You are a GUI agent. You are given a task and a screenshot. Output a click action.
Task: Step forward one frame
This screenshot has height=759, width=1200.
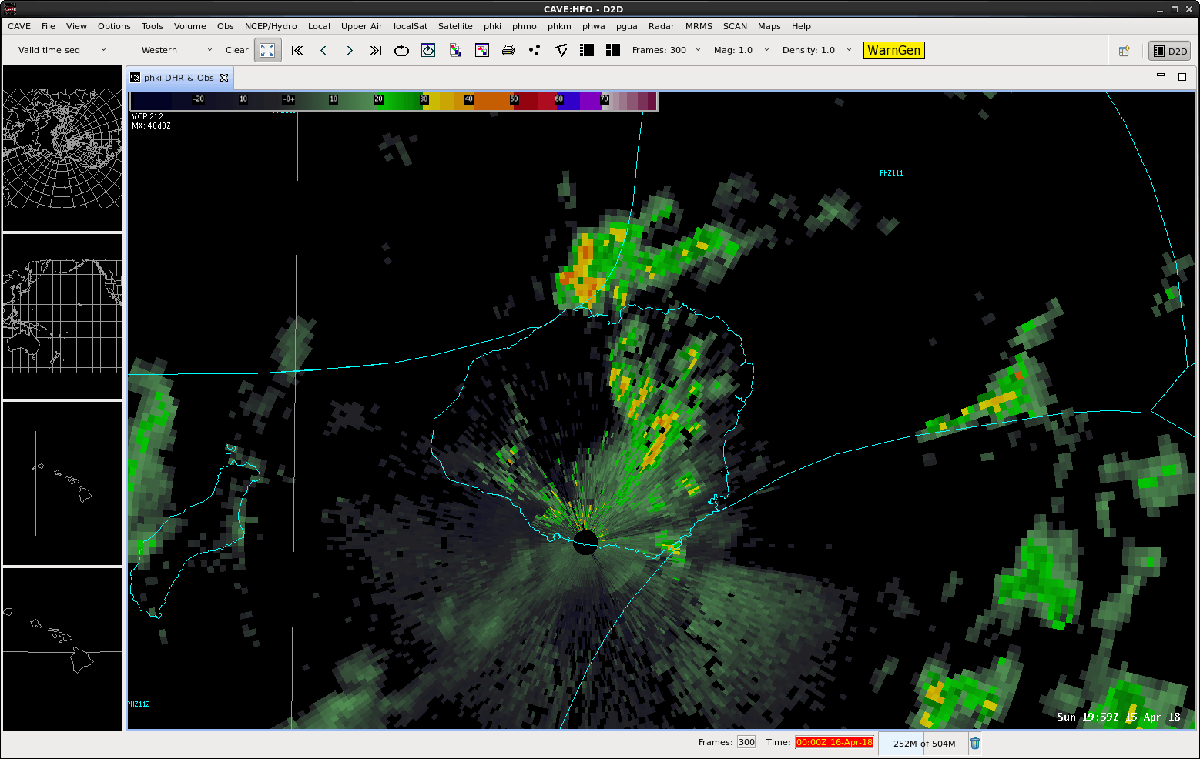coord(349,50)
